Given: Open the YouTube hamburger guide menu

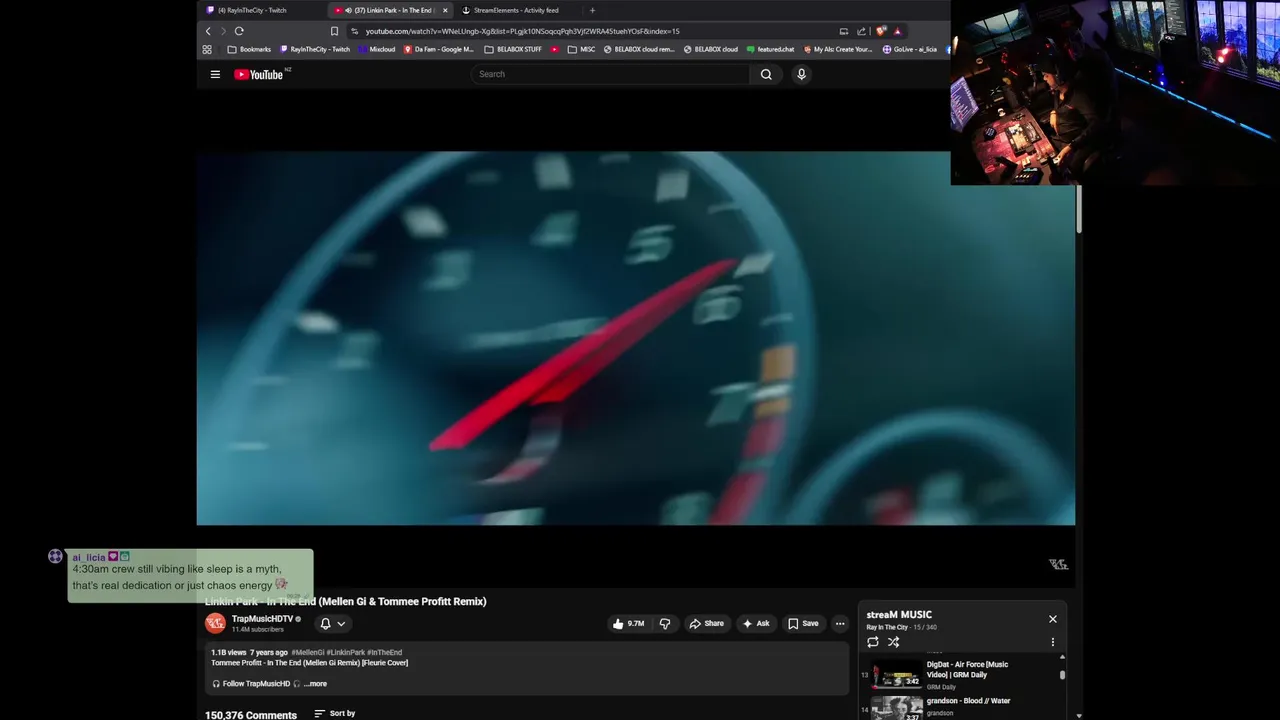Looking at the screenshot, I should [214, 74].
